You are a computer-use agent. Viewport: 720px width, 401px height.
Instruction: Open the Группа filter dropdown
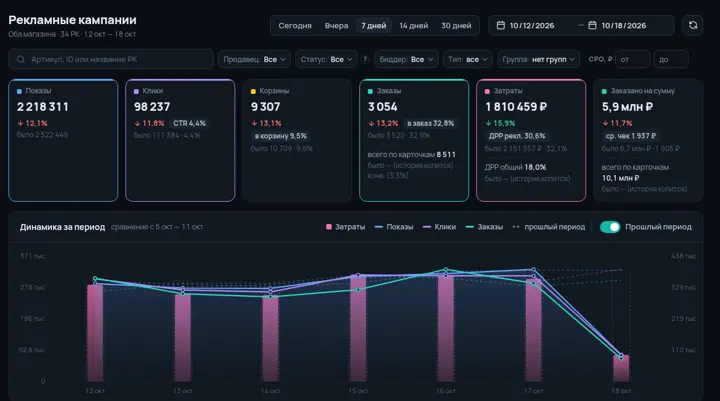538,59
